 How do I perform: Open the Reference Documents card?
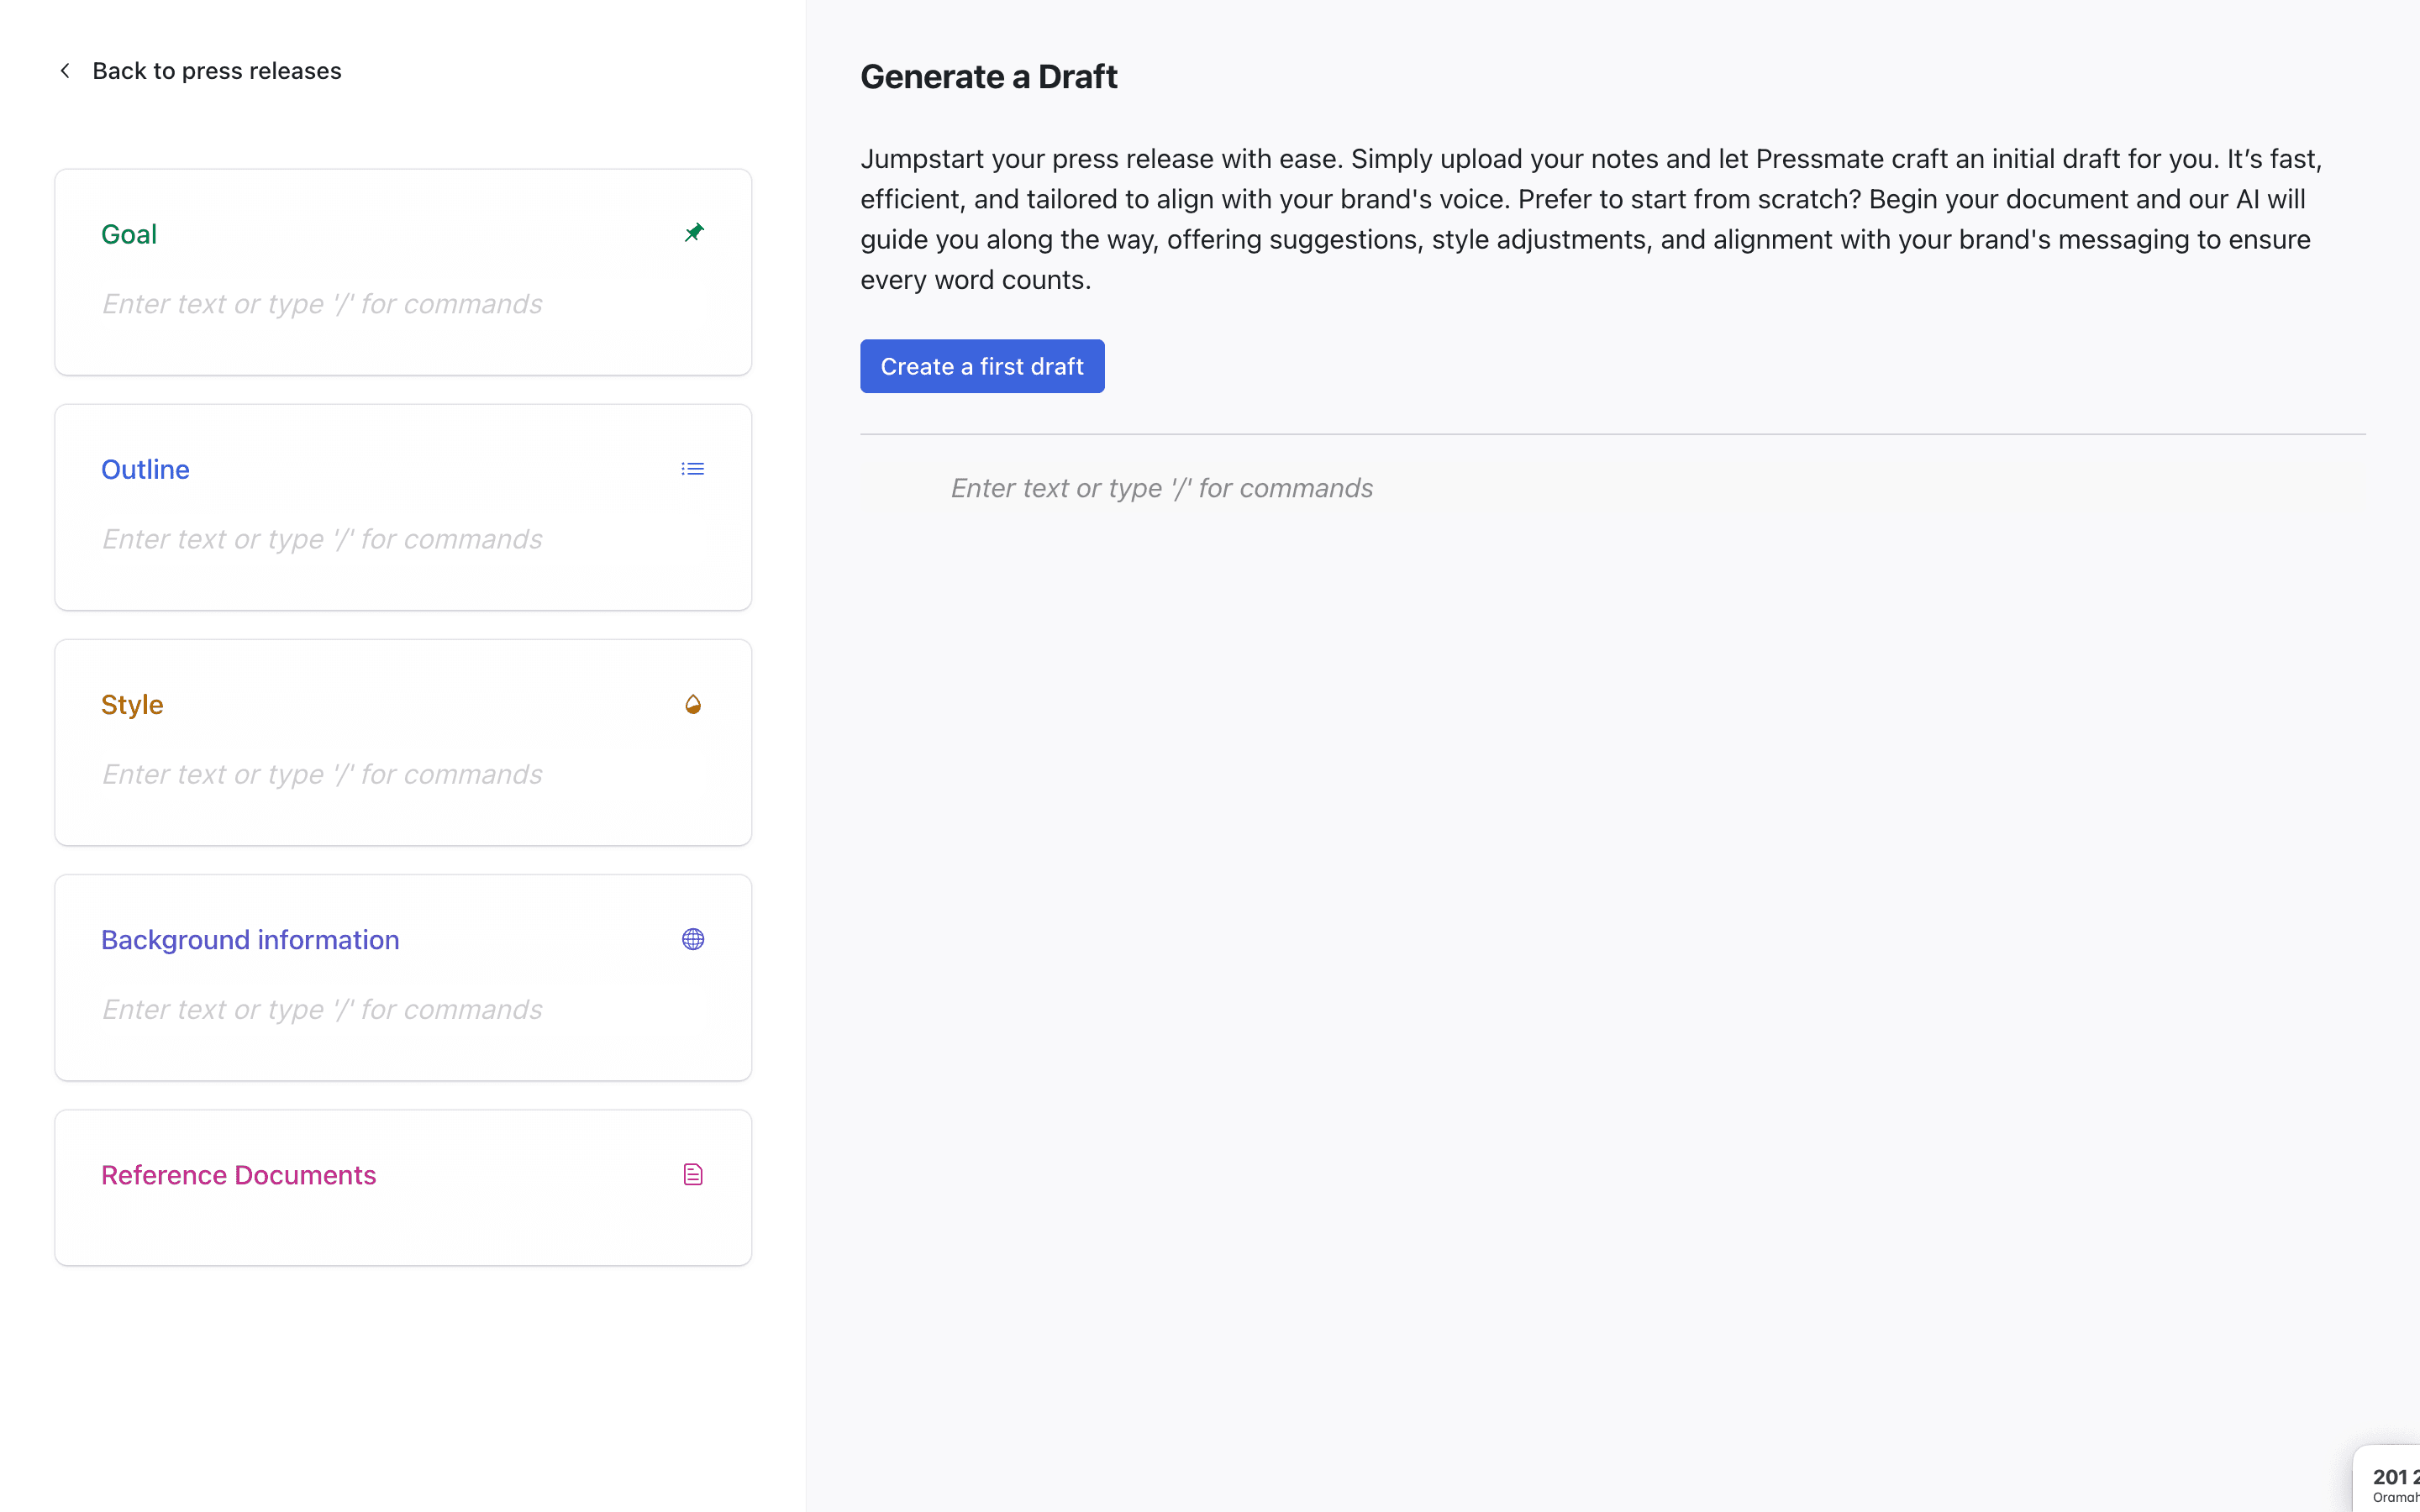coord(238,1175)
